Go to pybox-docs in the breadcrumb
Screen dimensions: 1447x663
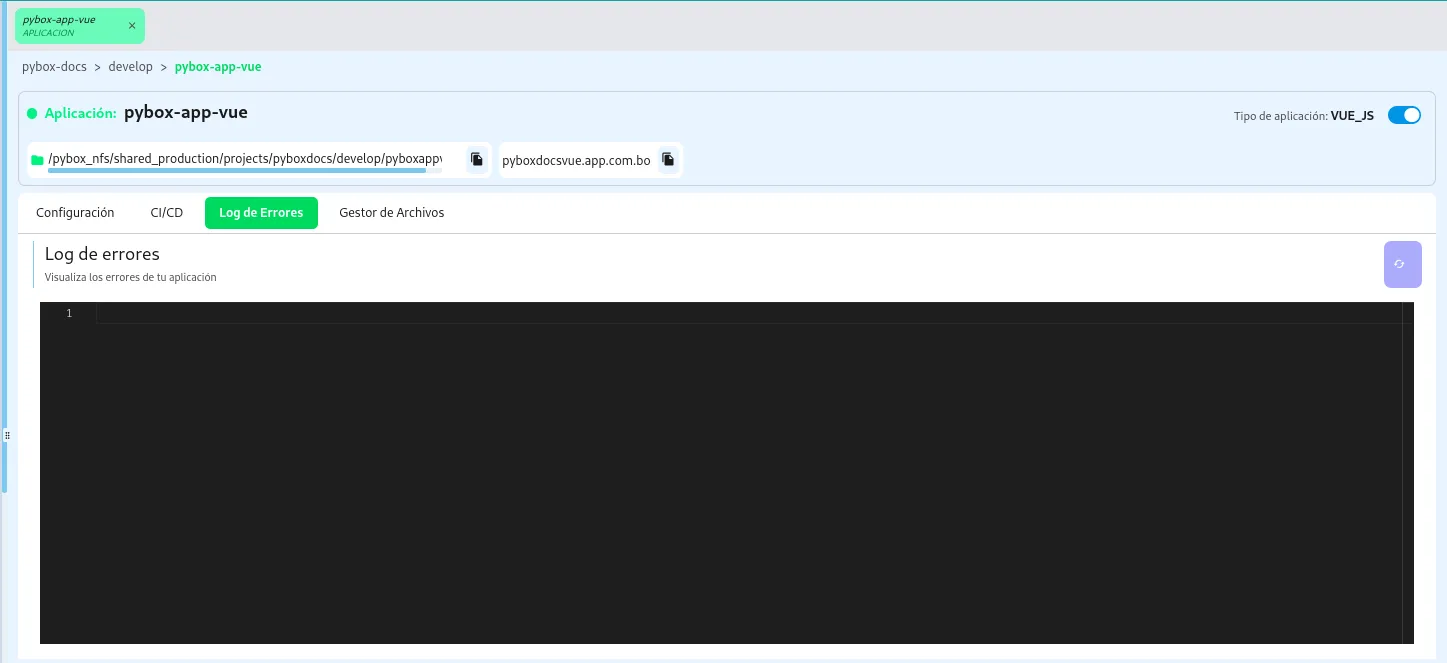54,67
